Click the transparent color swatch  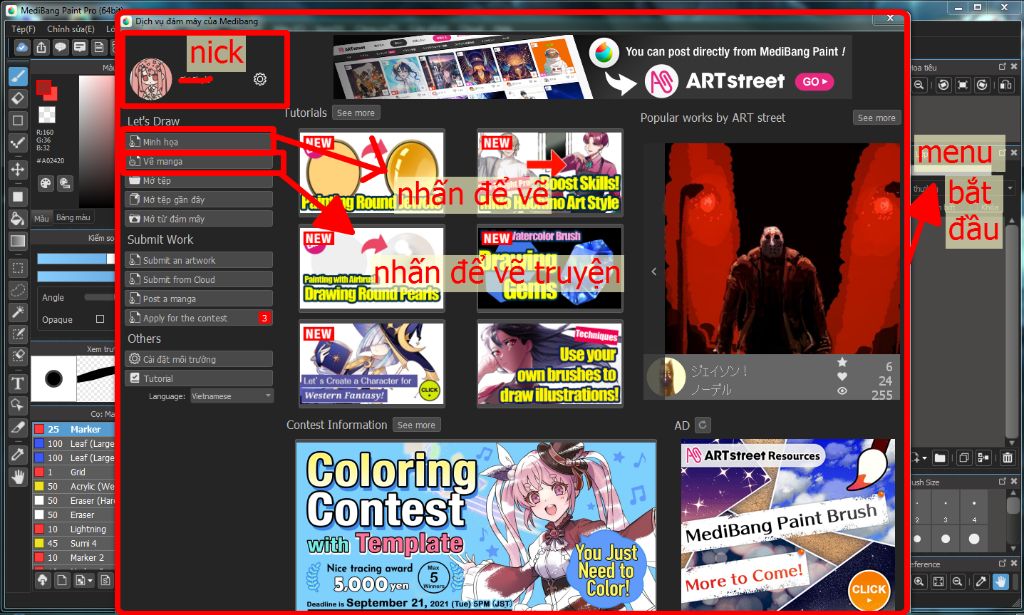point(47,115)
